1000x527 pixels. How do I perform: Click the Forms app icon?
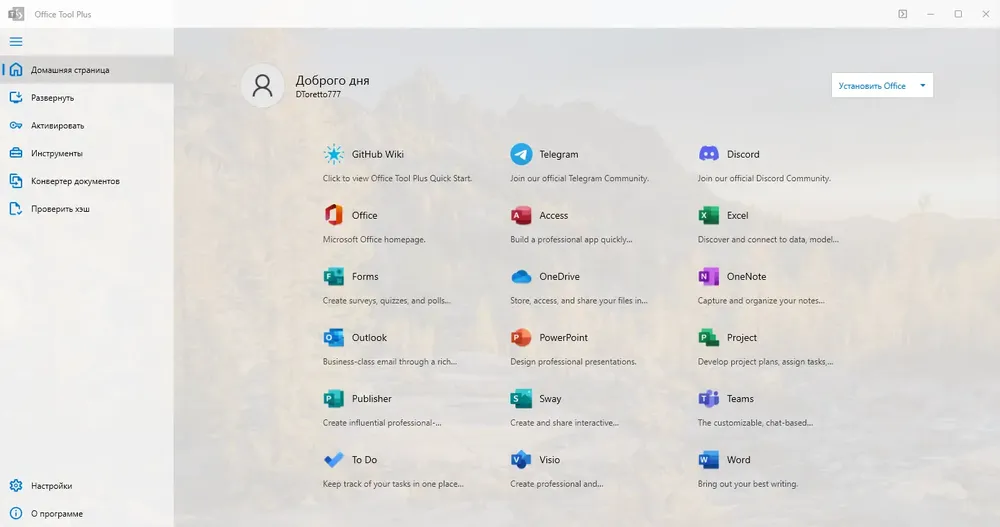point(334,276)
